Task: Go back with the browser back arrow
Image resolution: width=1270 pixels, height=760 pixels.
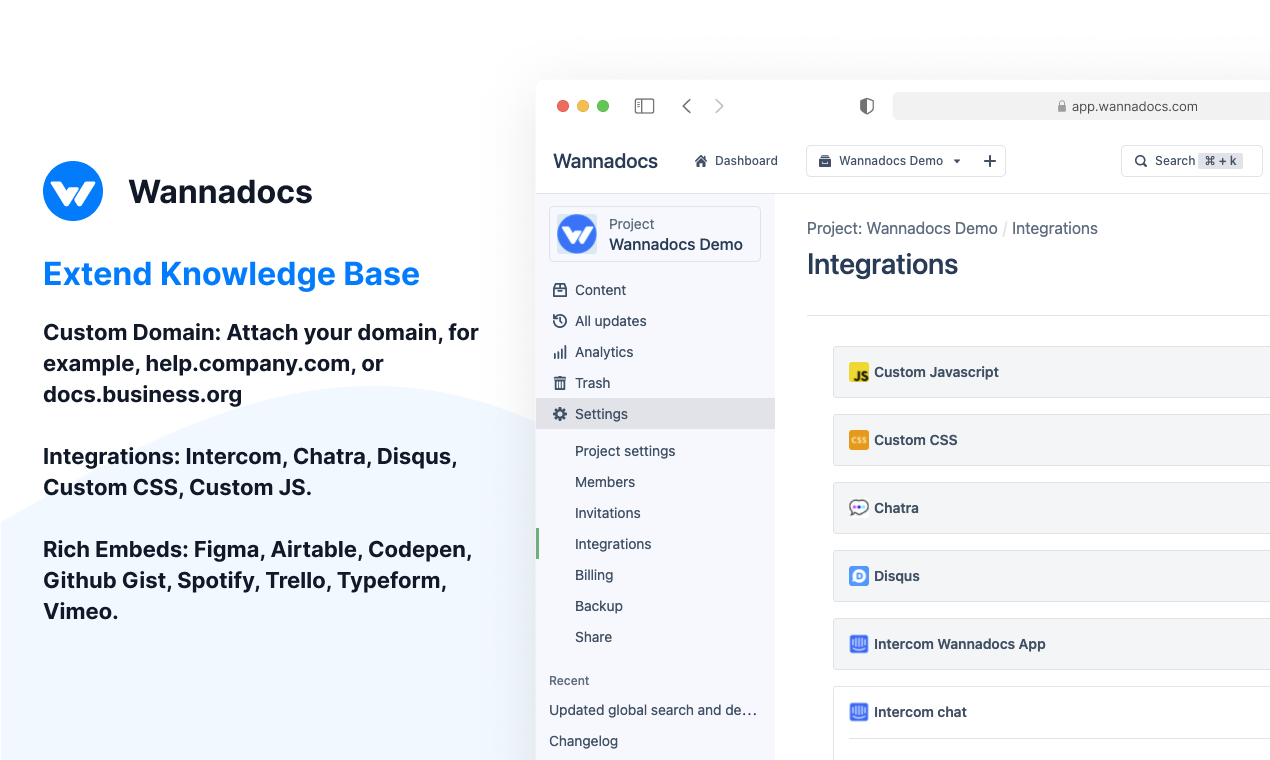Action: 687,106
